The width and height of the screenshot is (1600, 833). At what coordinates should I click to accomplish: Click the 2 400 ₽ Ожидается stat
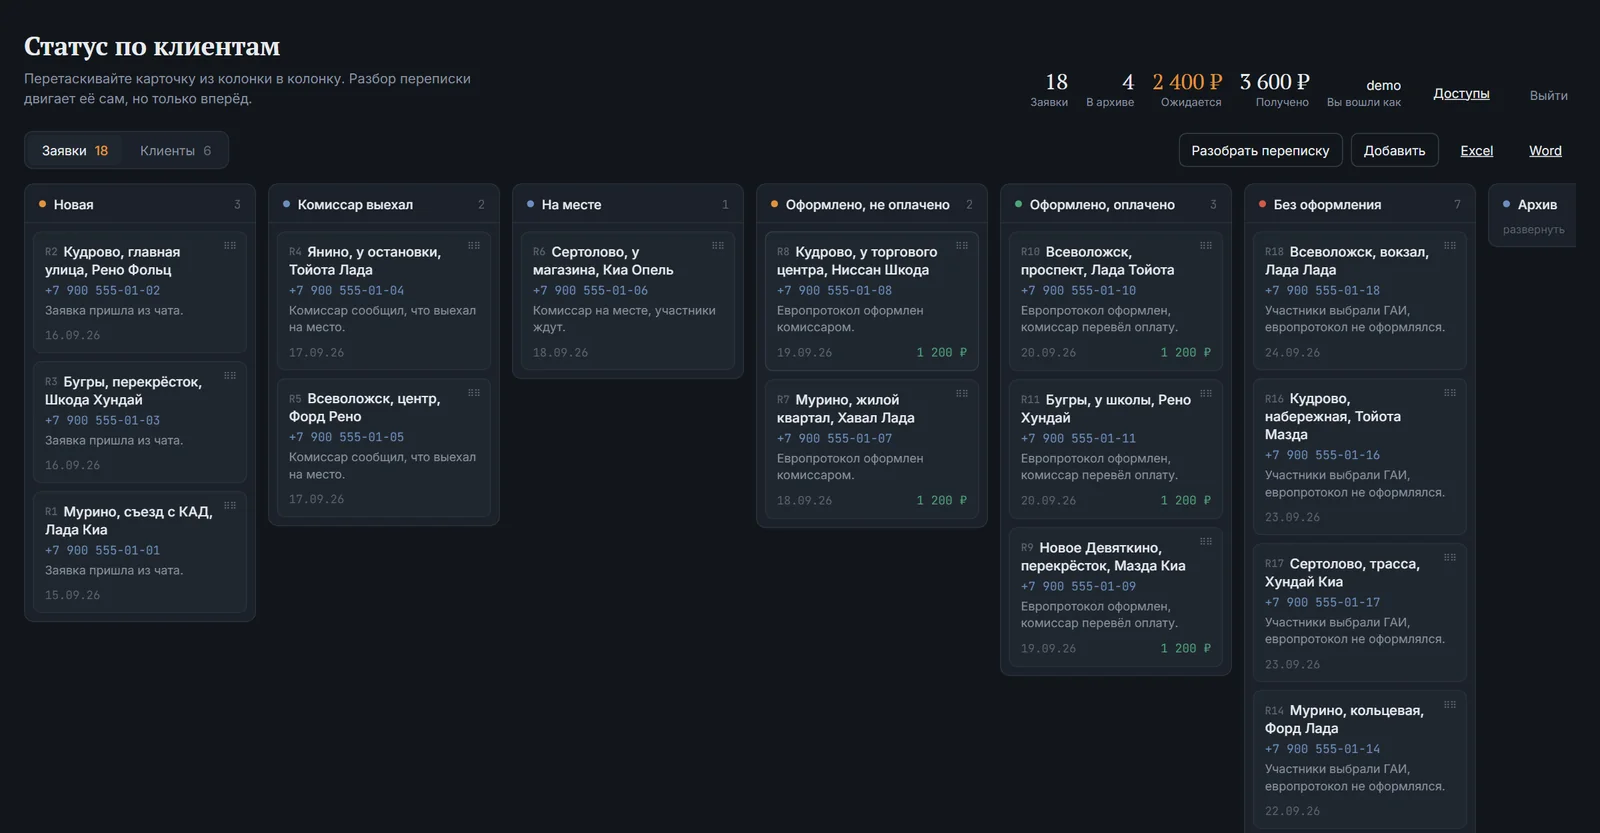tap(1188, 89)
